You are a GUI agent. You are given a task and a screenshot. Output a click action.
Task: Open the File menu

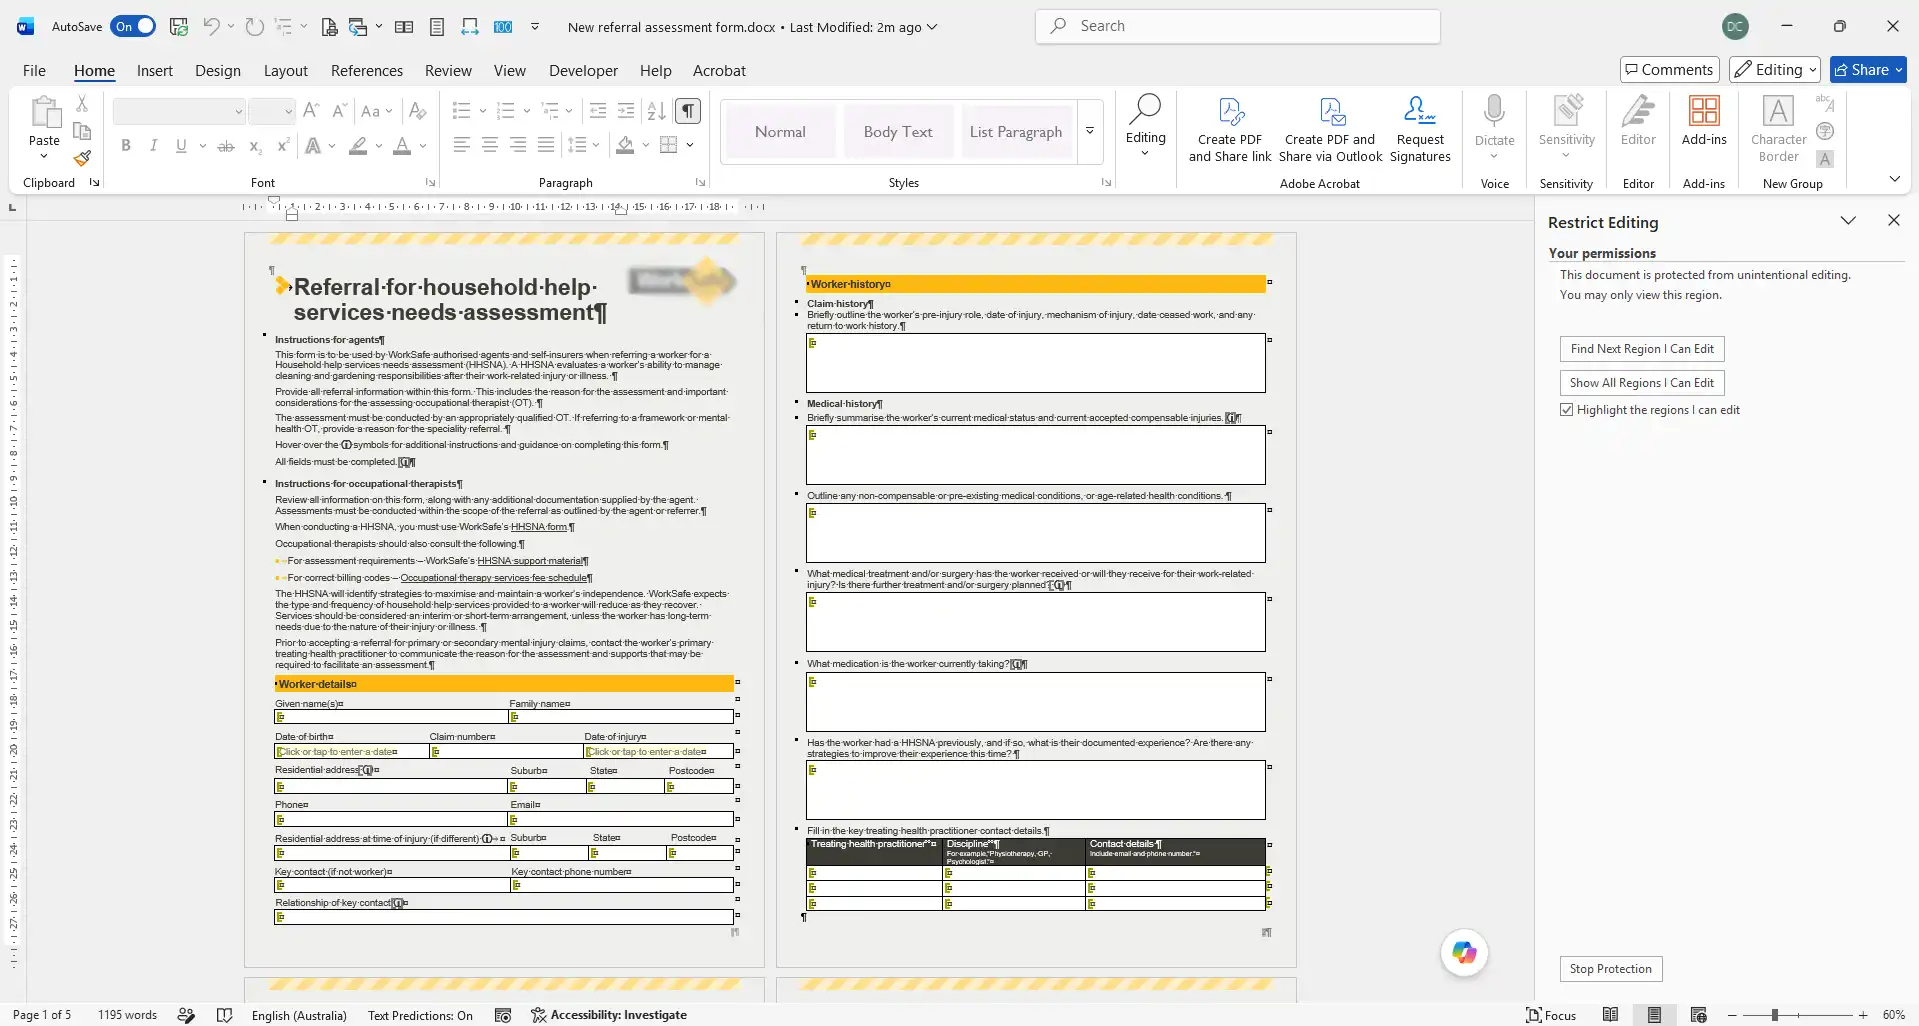(35, 71)
